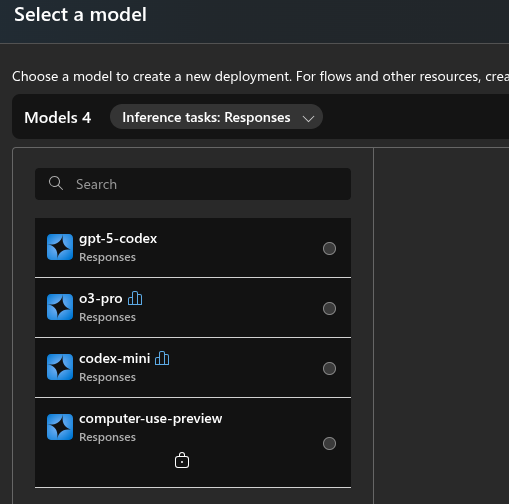Click the gpt-5-codex model icon
Viewport: 509px width, 504px height.
(x=60, y=247)
